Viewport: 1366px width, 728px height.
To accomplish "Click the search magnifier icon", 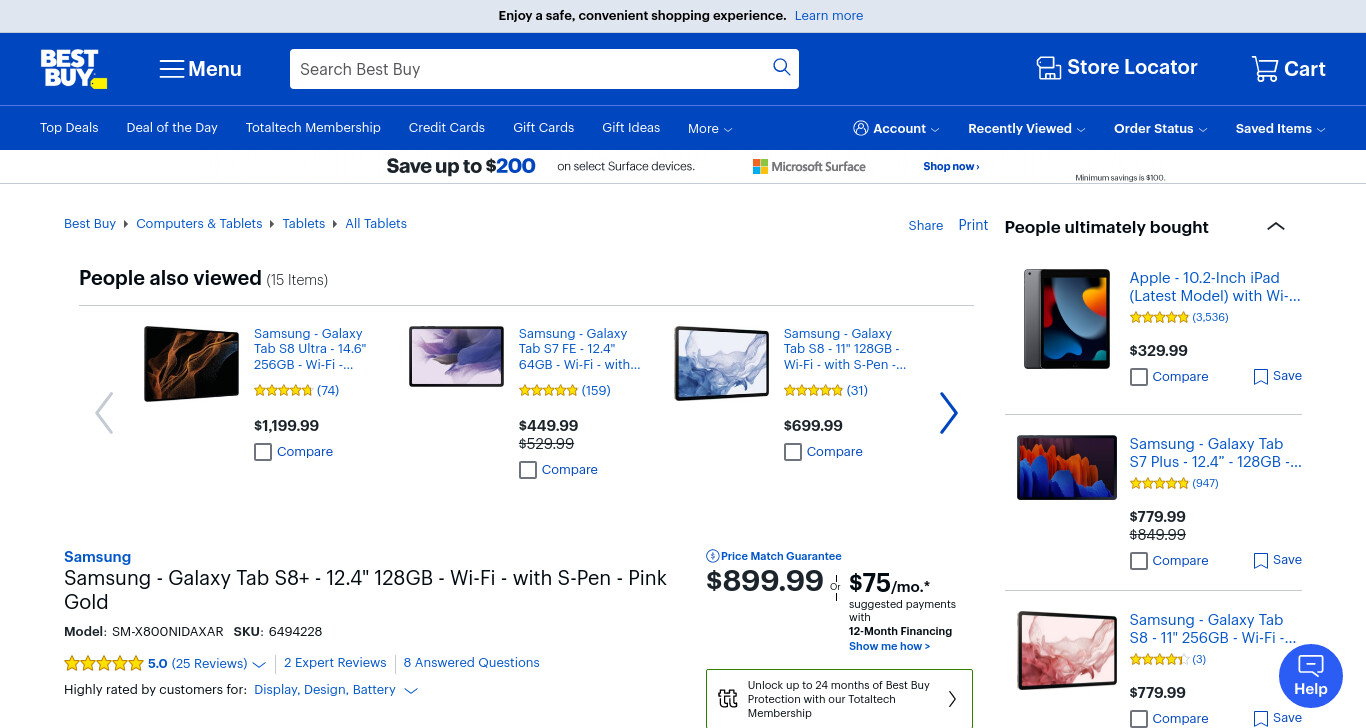I will [x=782, y=67].
